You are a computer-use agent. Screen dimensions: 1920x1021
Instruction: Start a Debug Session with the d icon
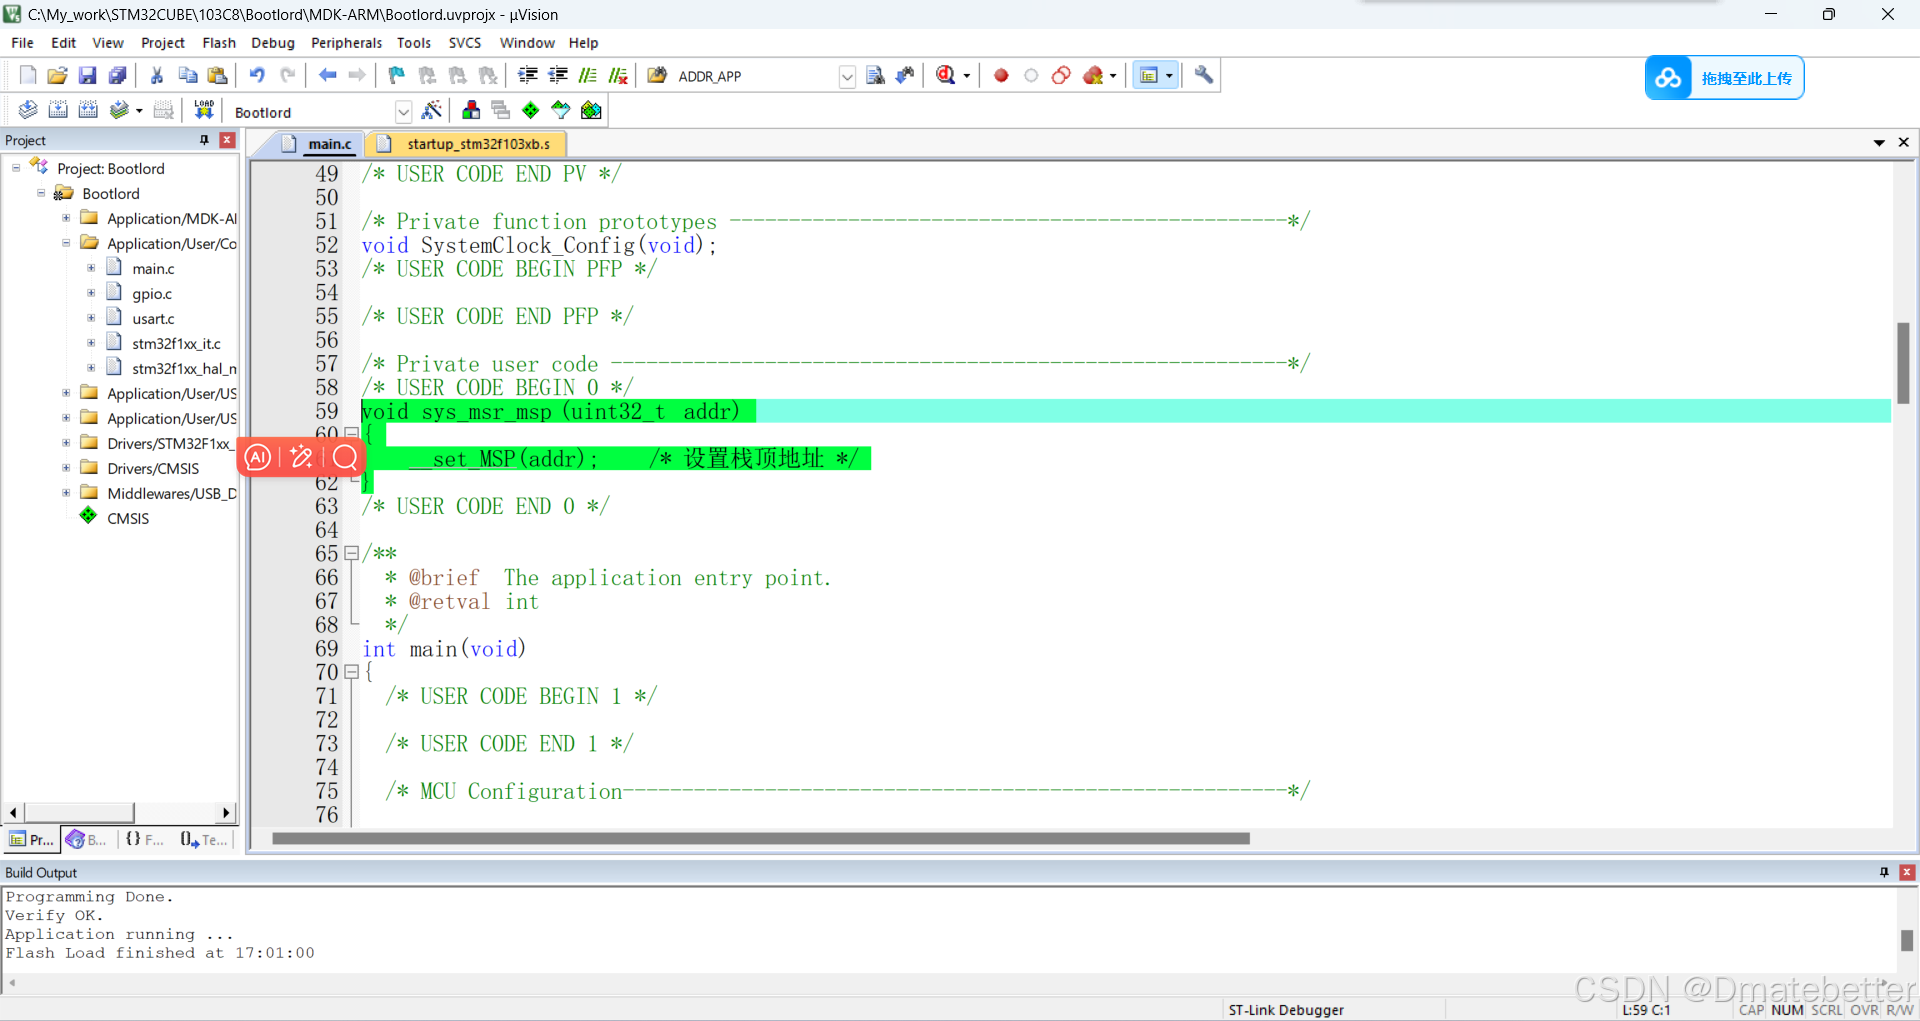pos(947,75)
